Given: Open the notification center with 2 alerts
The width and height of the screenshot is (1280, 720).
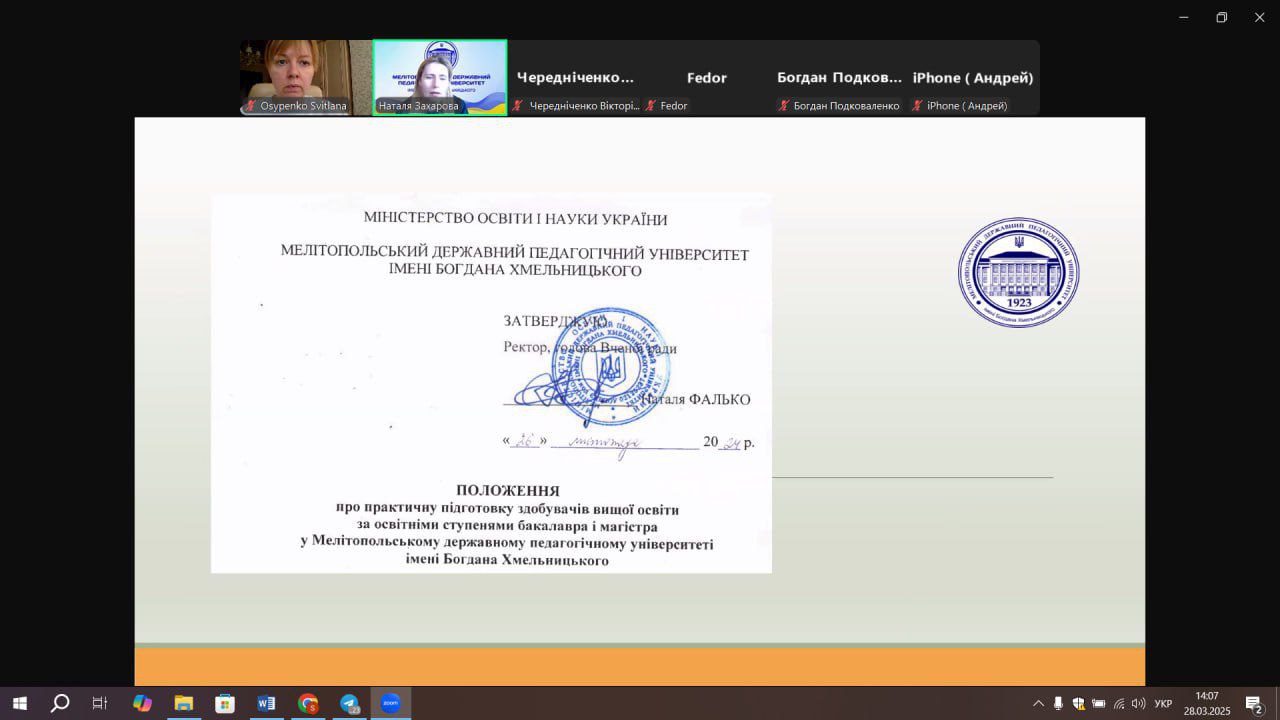Looking at the screenshot, I should coord(1253,703).
